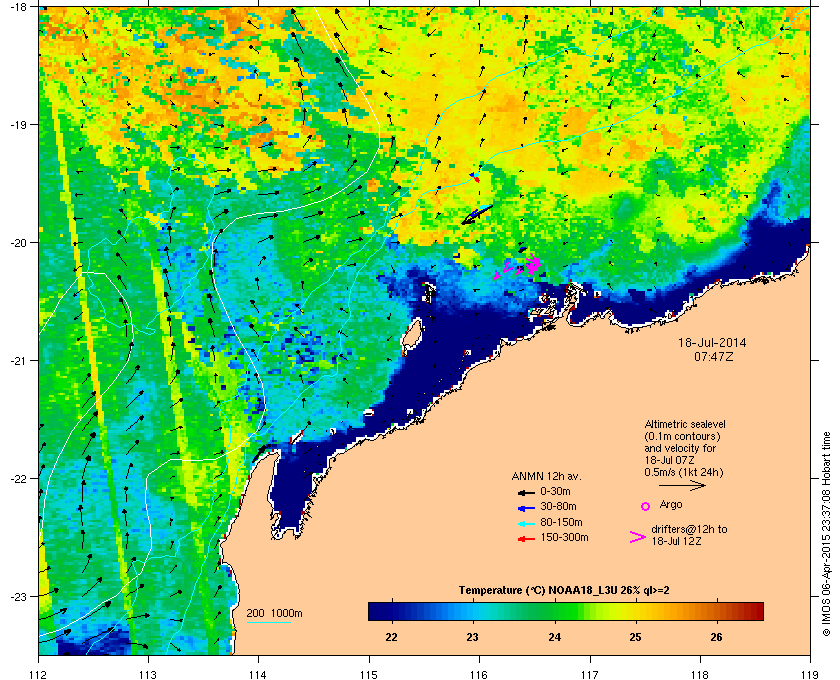840x680 pixels.
Task: Click the Argo legend label
Action: [671, 505]
